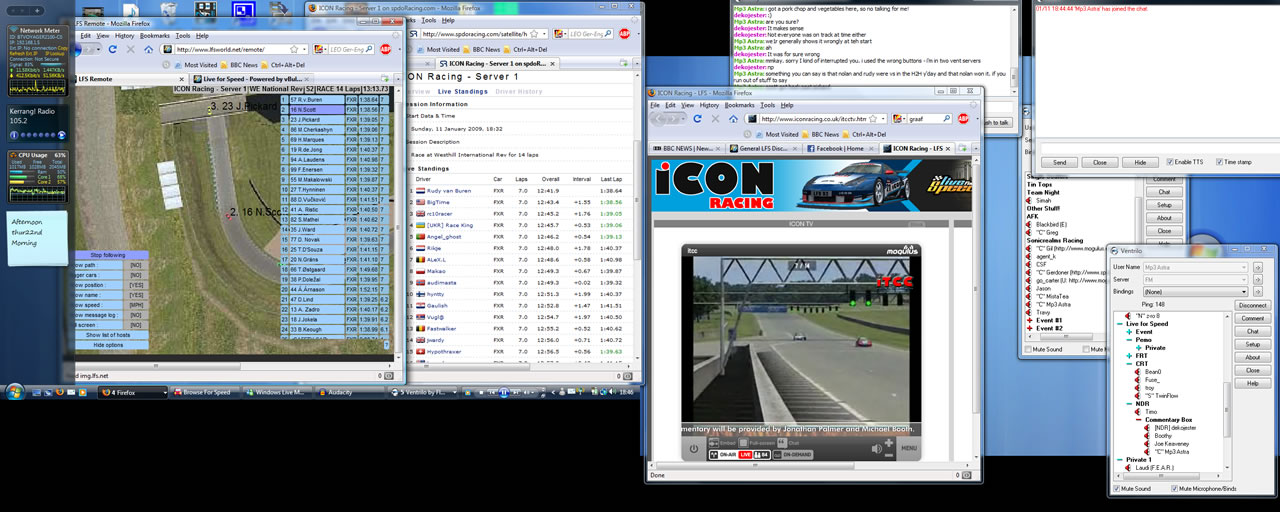The height and width of the screenshot is (512, 1280).
Task: Collapse Commentary Box channel in Ventrilo
Action: pyautogui.click(x=1139, y=419)
